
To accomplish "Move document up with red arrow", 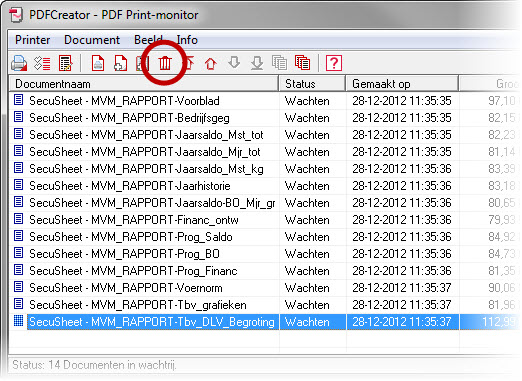I will (x=211, y=63).
